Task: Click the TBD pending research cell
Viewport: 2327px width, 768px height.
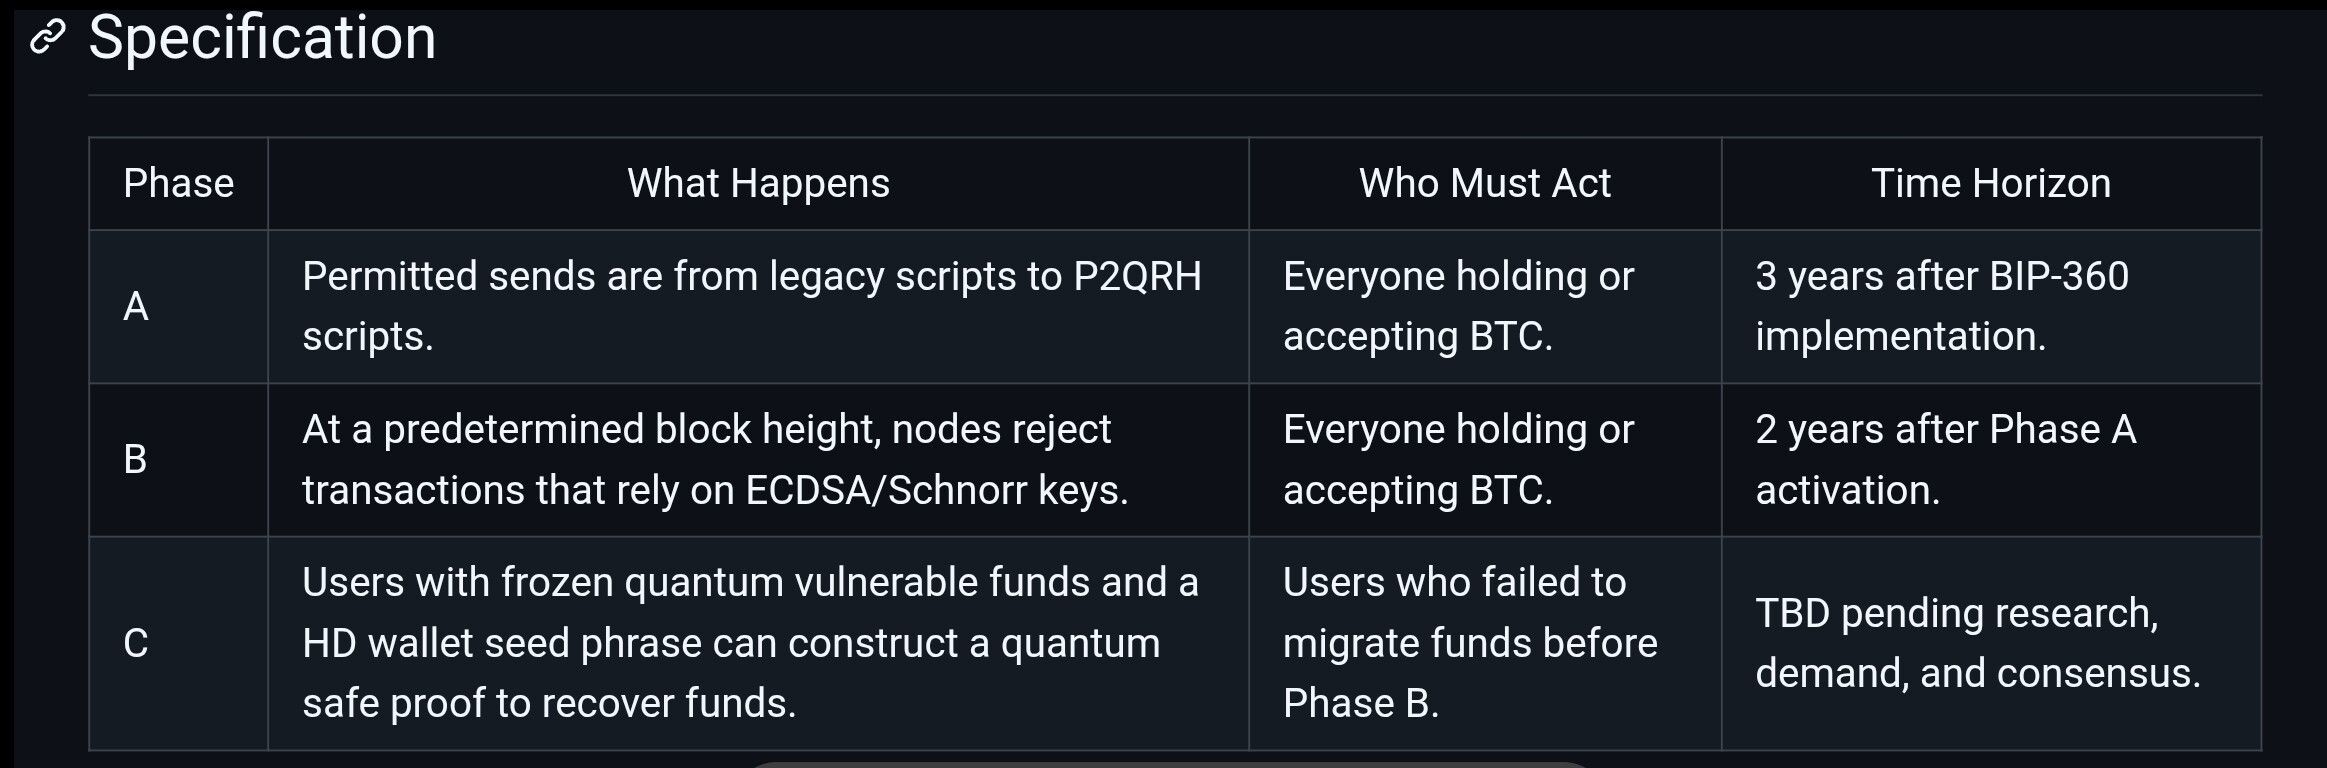Action: (1991, 643)
